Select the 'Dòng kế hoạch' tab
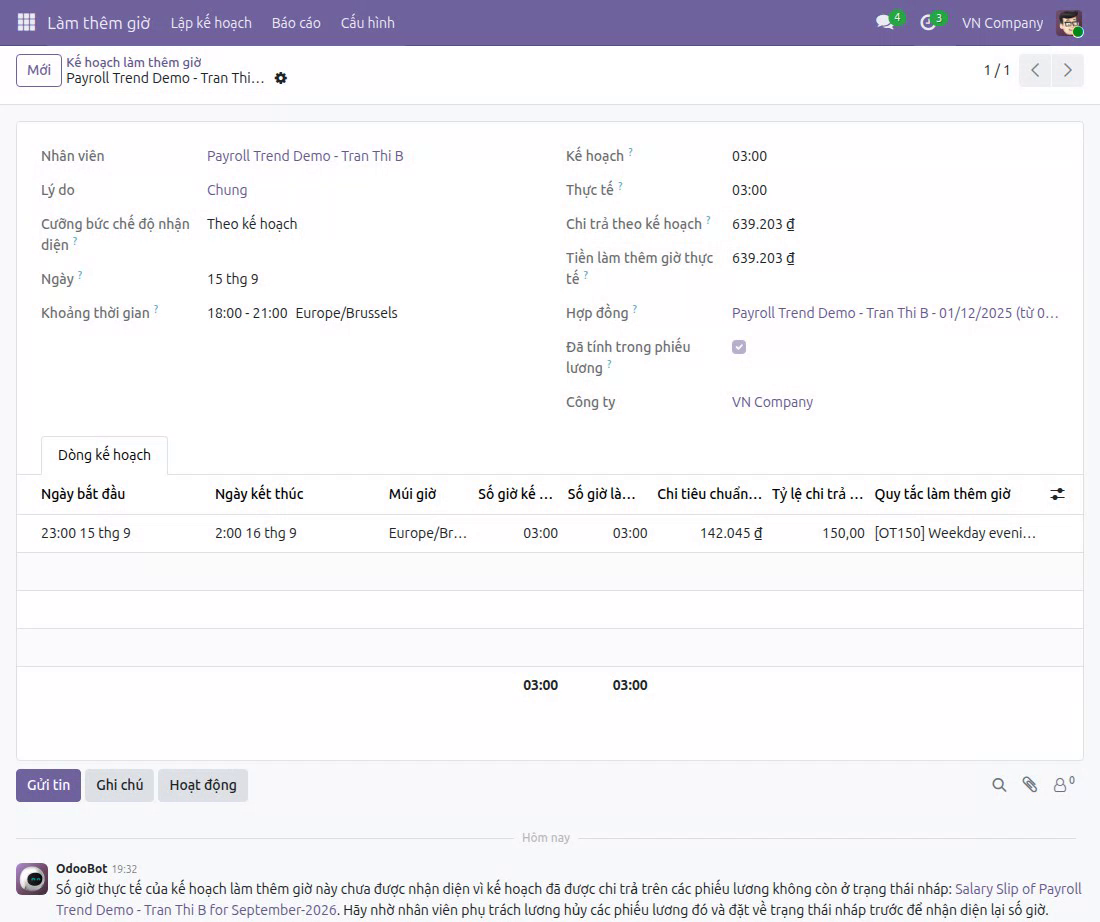Viewport: 1100px width, 922px height. (105, 455)
